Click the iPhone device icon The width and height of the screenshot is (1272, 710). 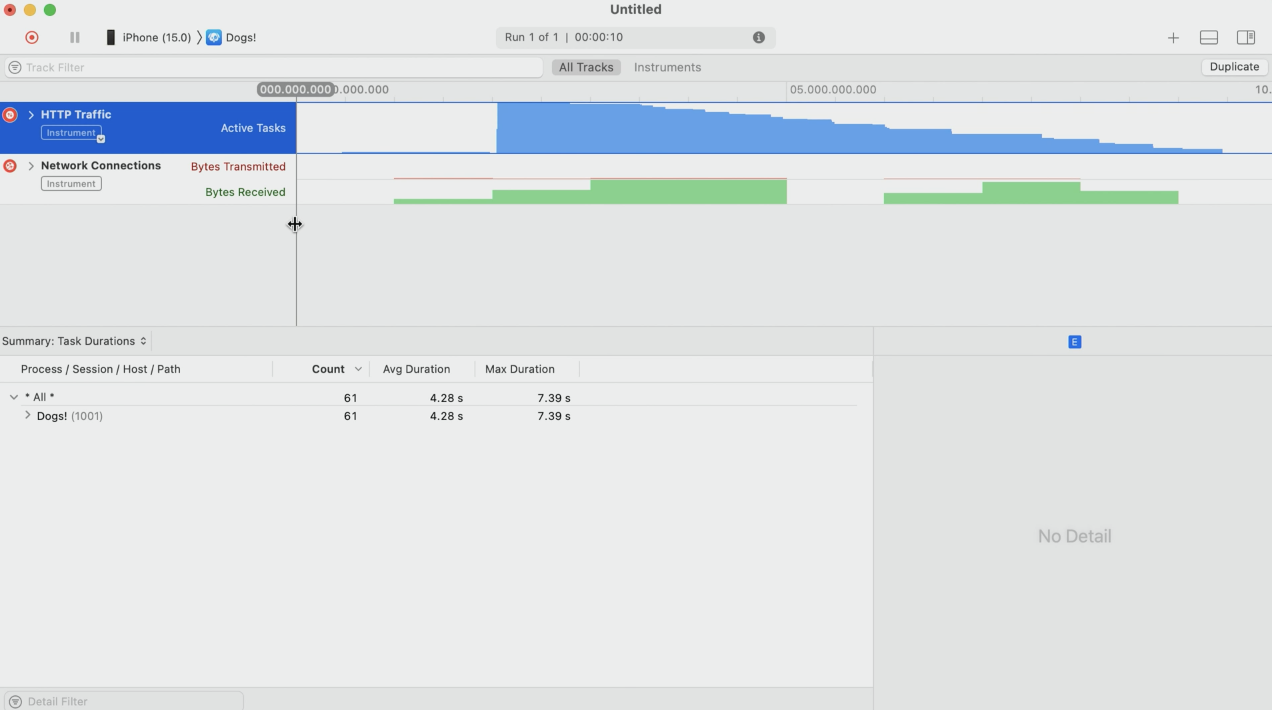[x=111, y=37]
